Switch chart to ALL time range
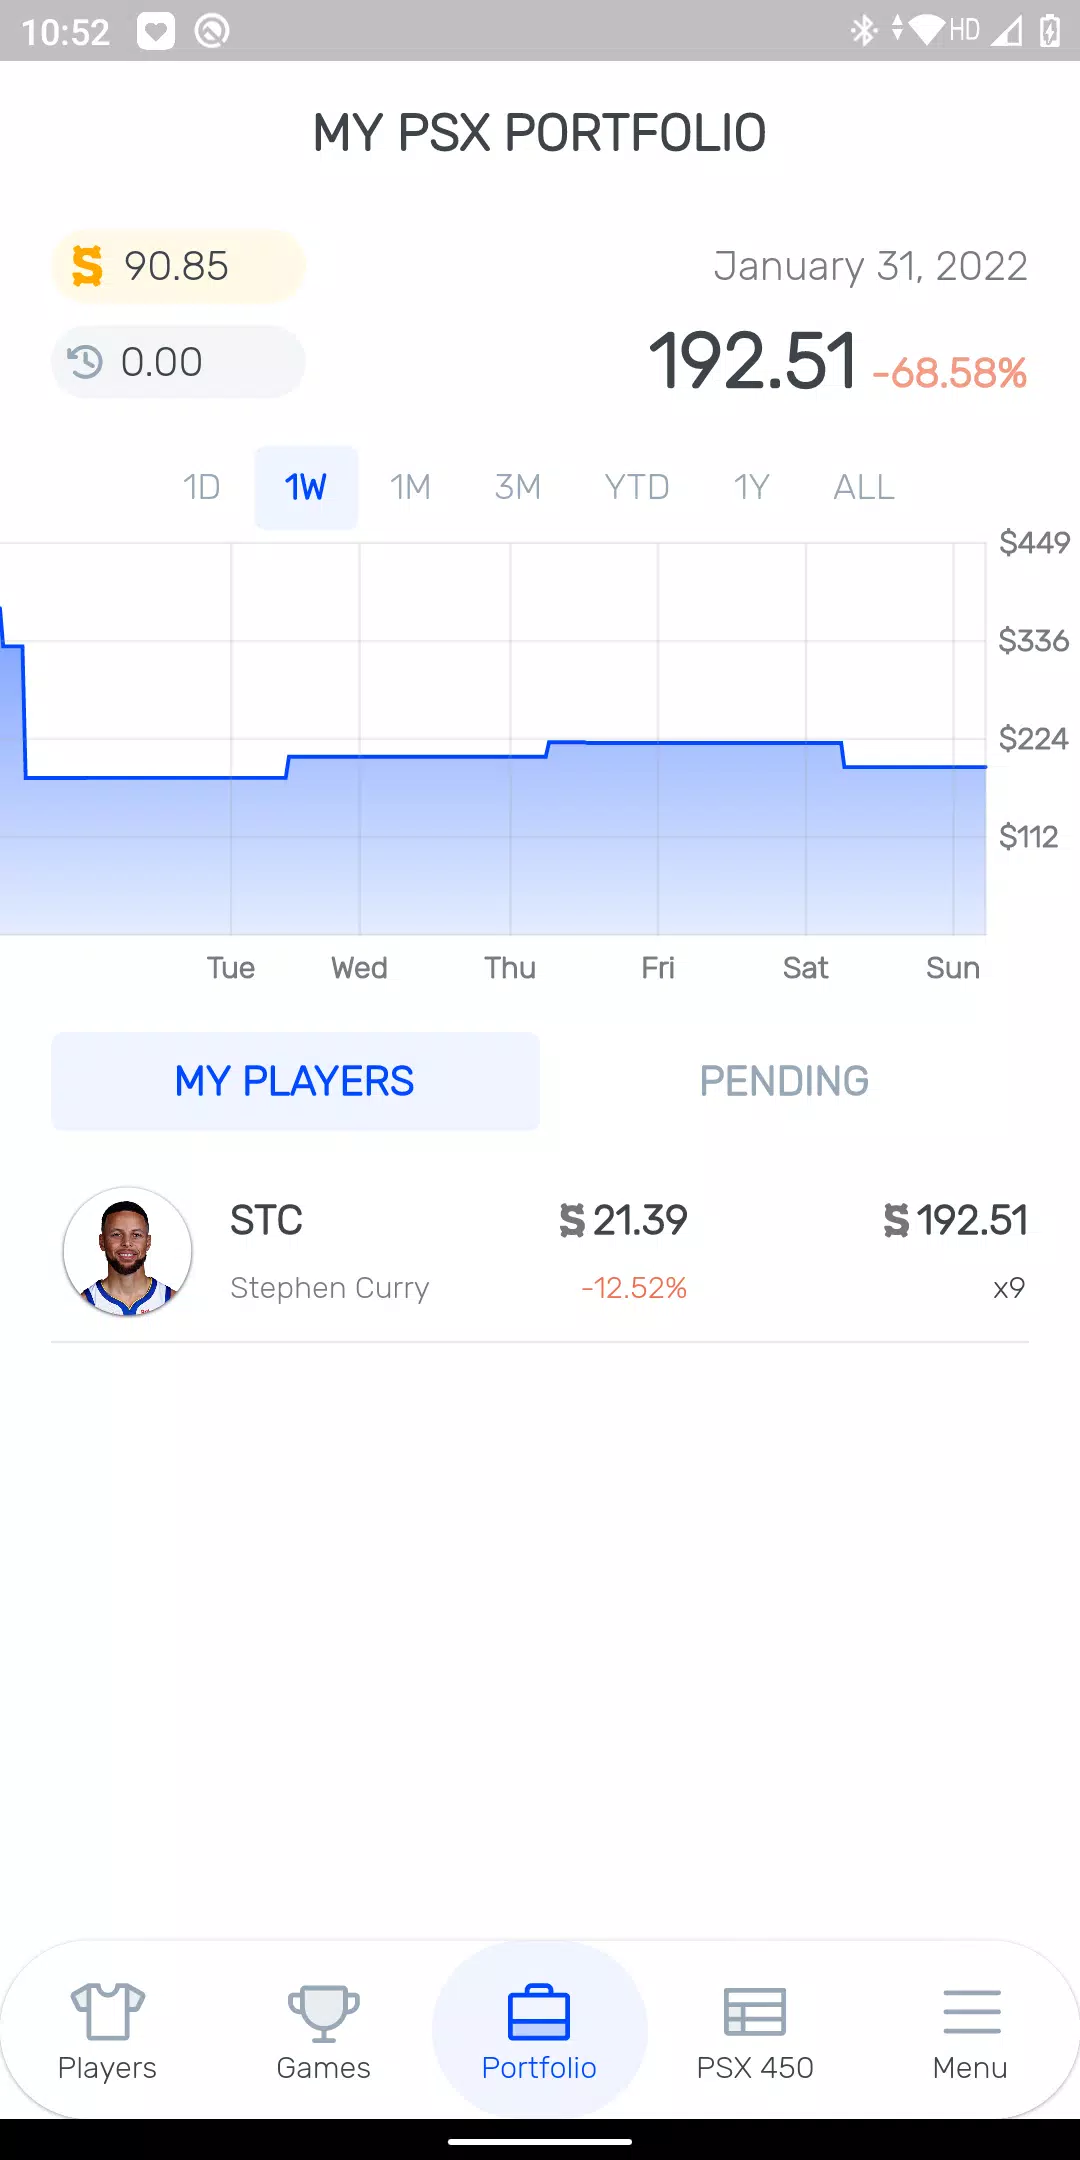Screen dimensions: 1080x2160 click(x=862, y=487)
